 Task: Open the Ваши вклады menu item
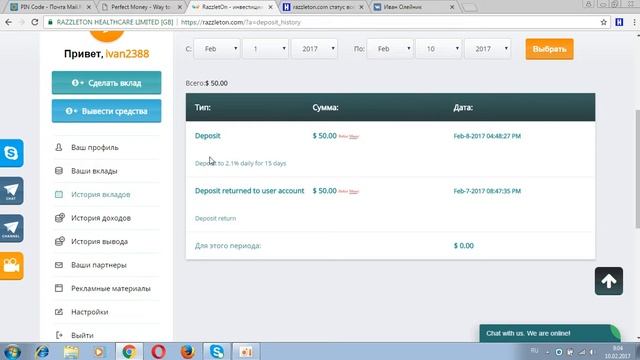pos(94,171)
